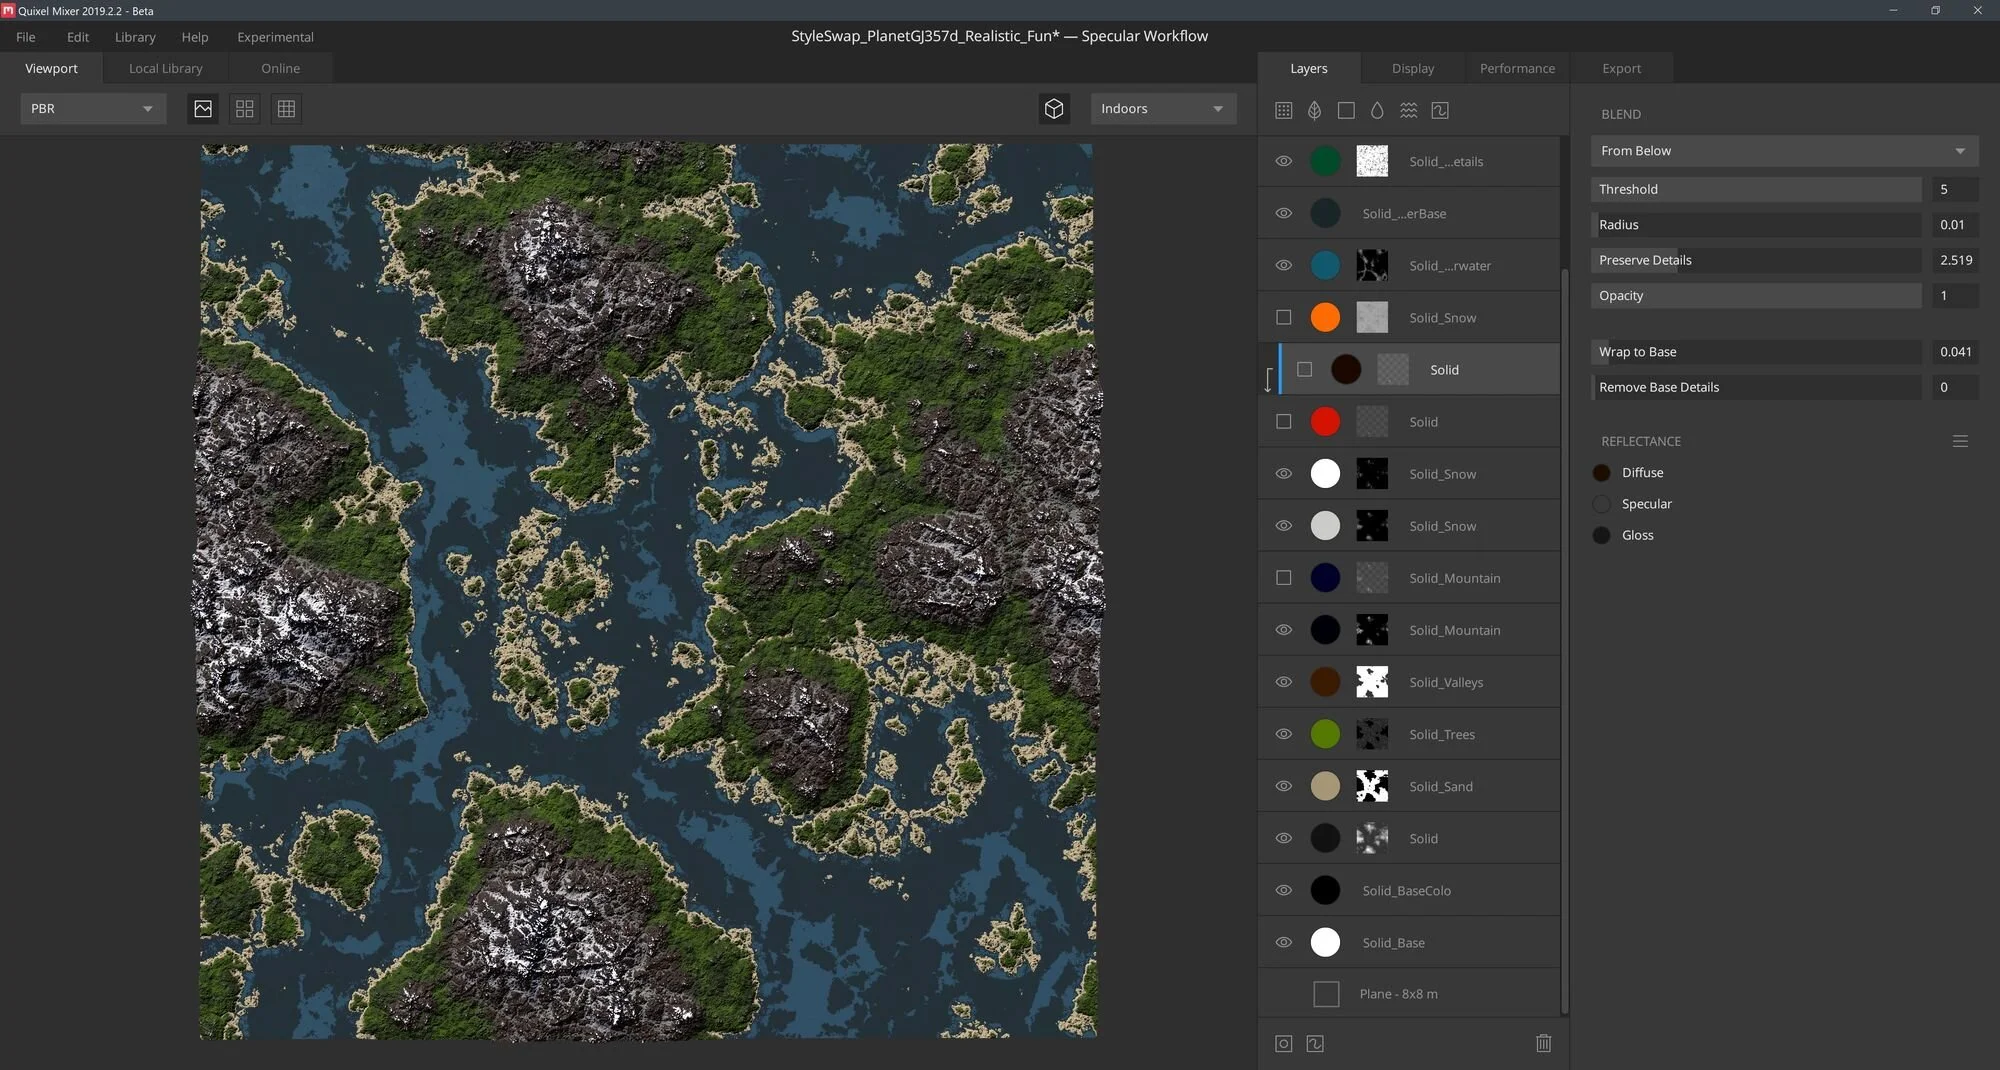Open the Experimental menu

(275, 37)
